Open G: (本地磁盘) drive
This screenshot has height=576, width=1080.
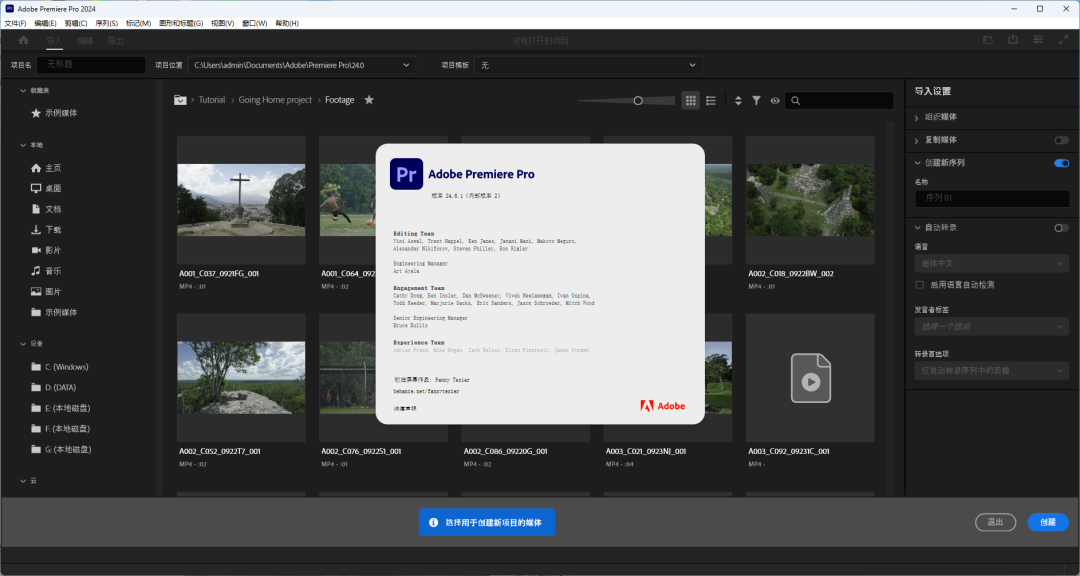pyautogui.click(x=61, y=449)
